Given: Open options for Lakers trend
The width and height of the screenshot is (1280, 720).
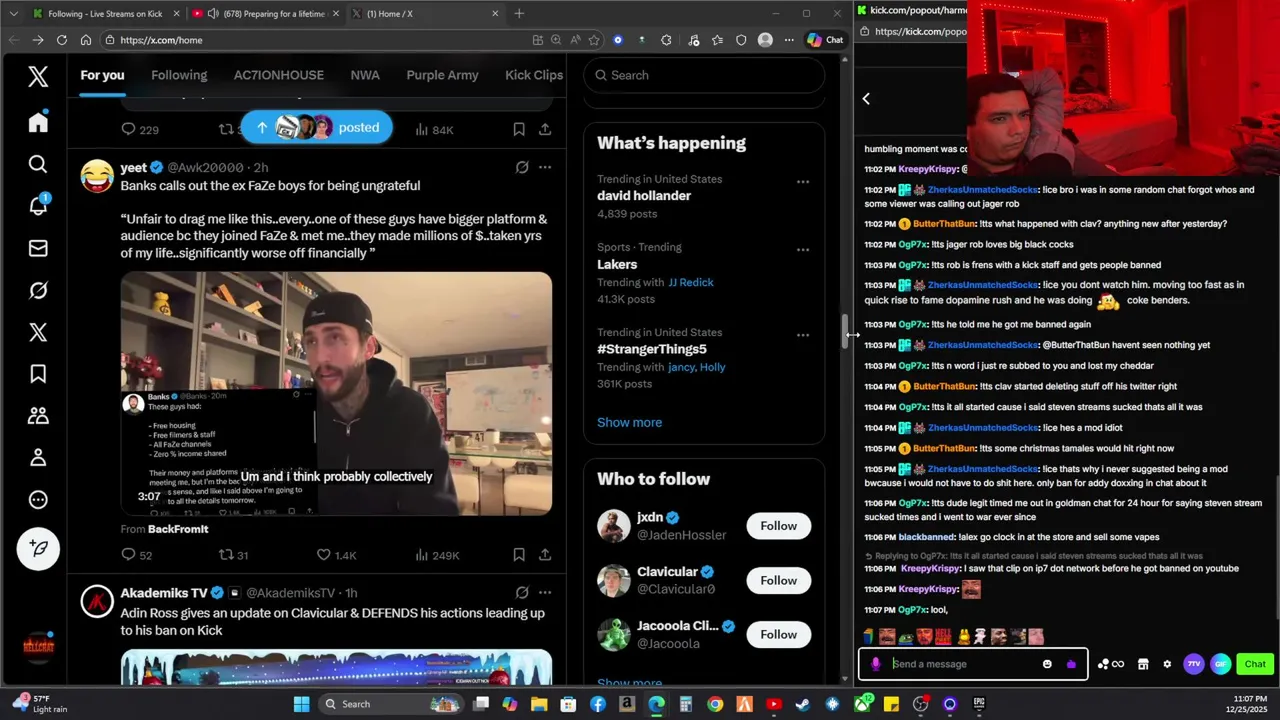Looking at the screenshot, I should tap(803, 250).
